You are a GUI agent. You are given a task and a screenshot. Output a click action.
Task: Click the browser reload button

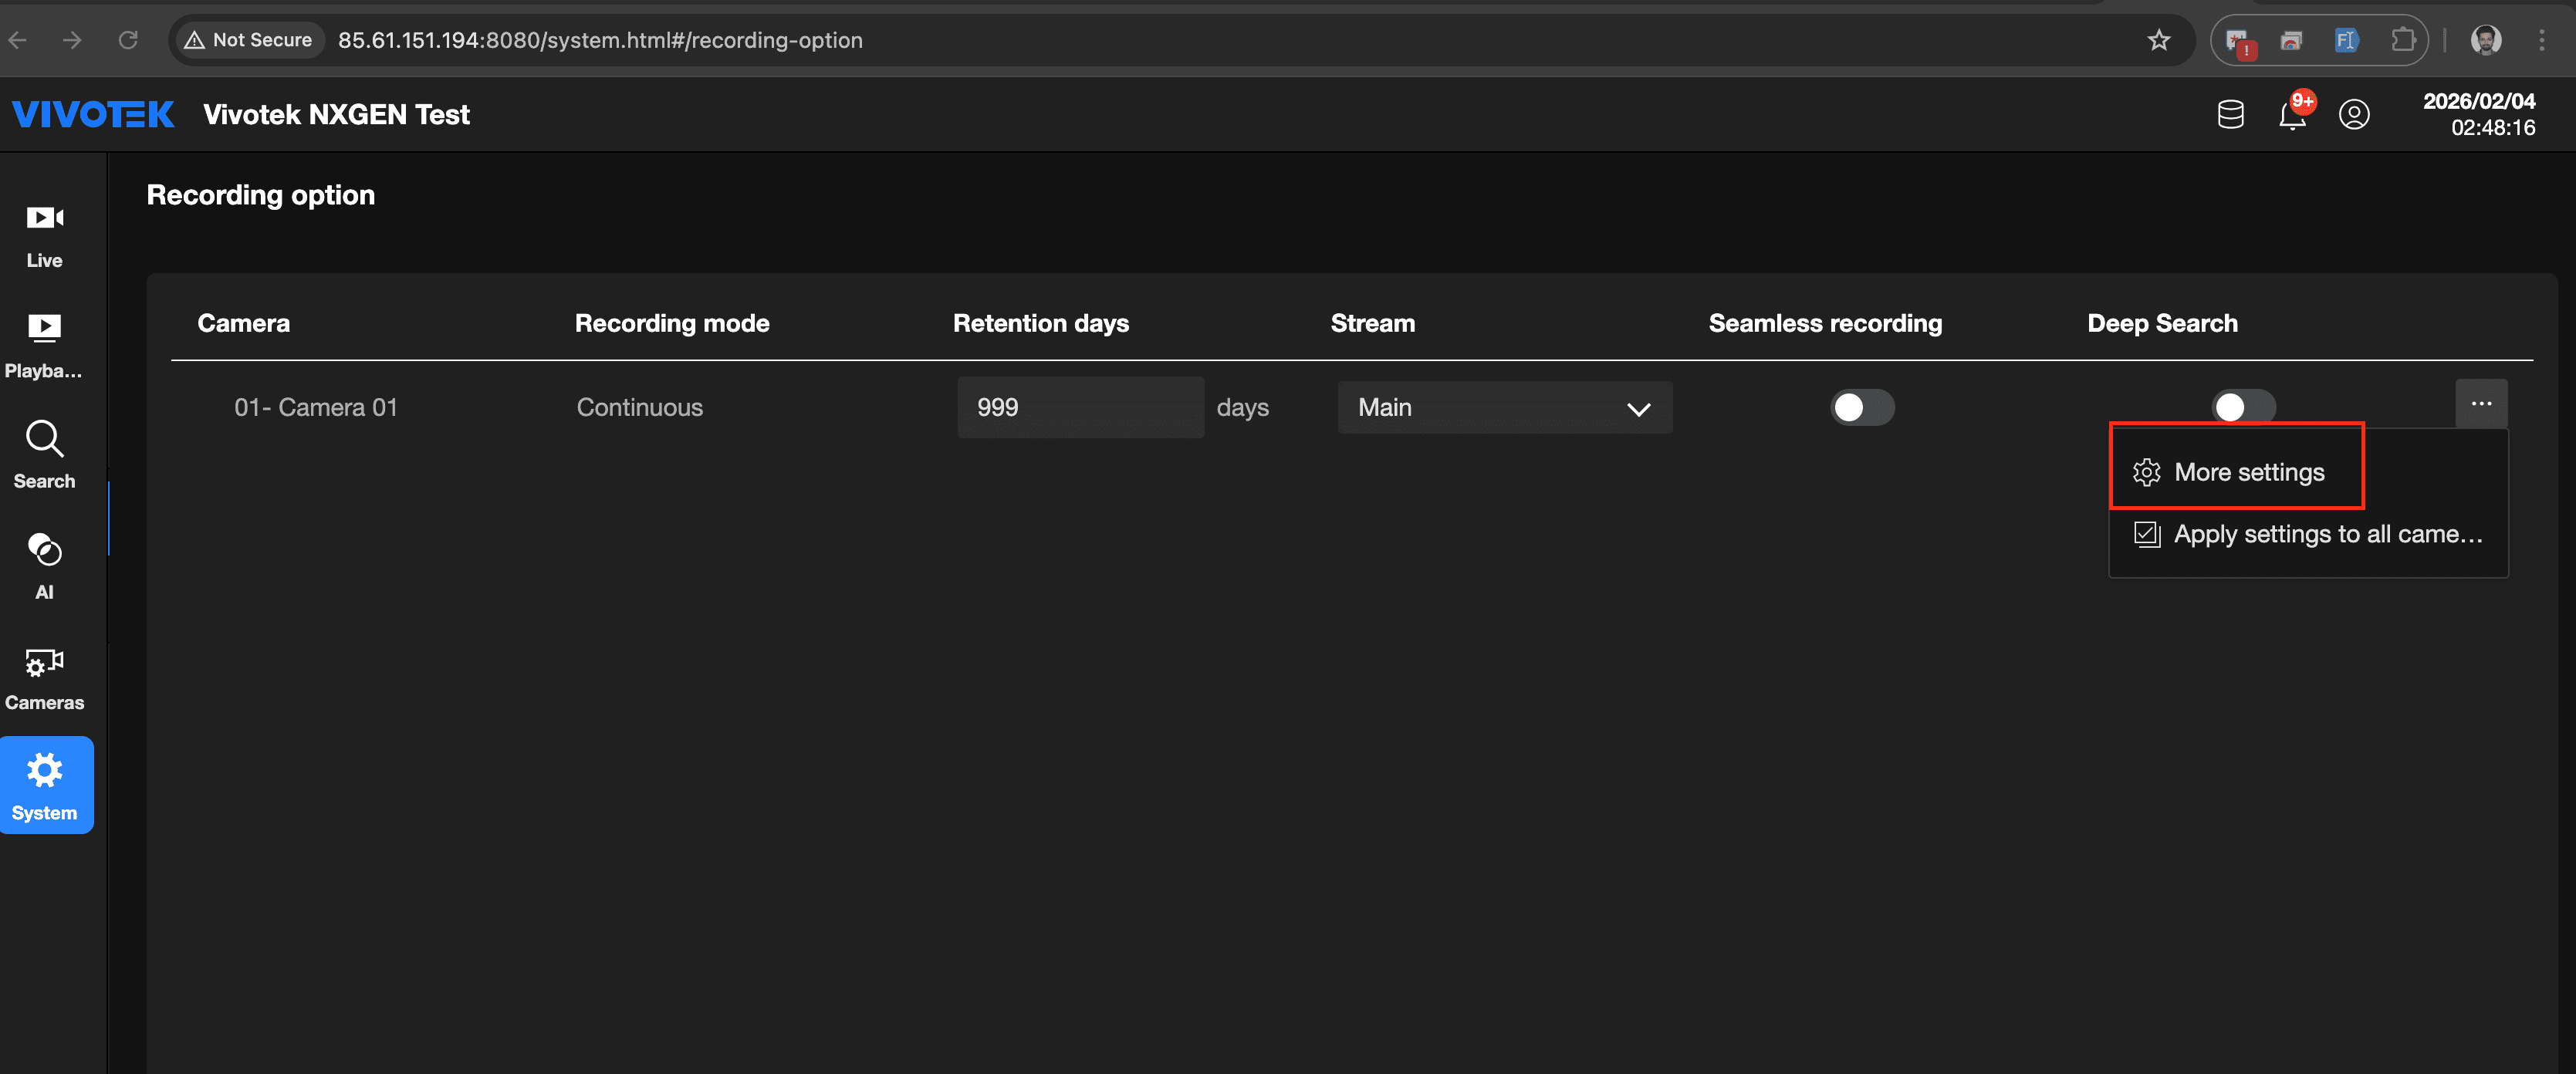coord(128,40)
